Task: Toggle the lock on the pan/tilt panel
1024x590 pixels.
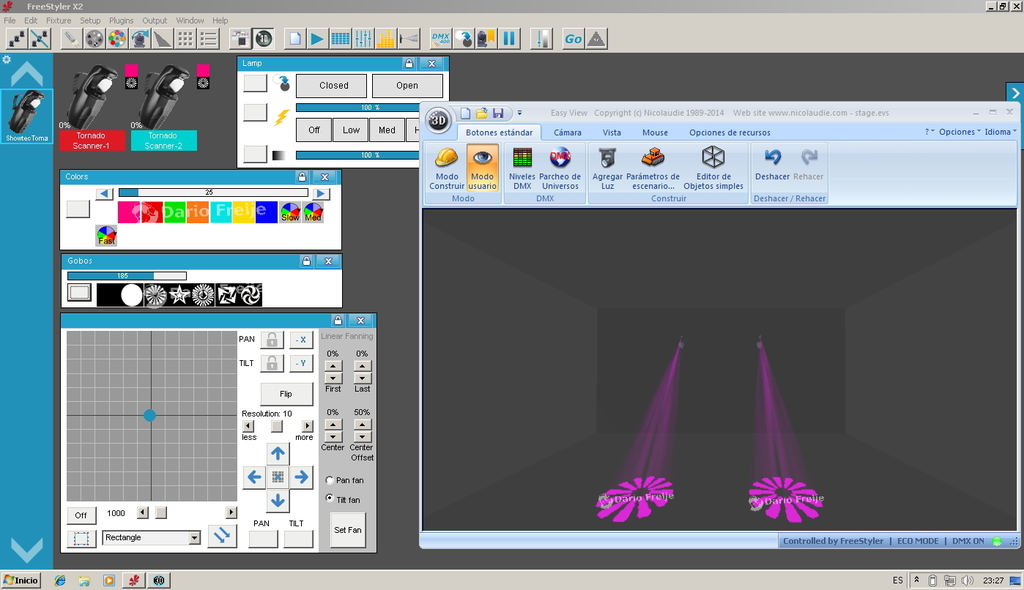Action: coord(338,320)
